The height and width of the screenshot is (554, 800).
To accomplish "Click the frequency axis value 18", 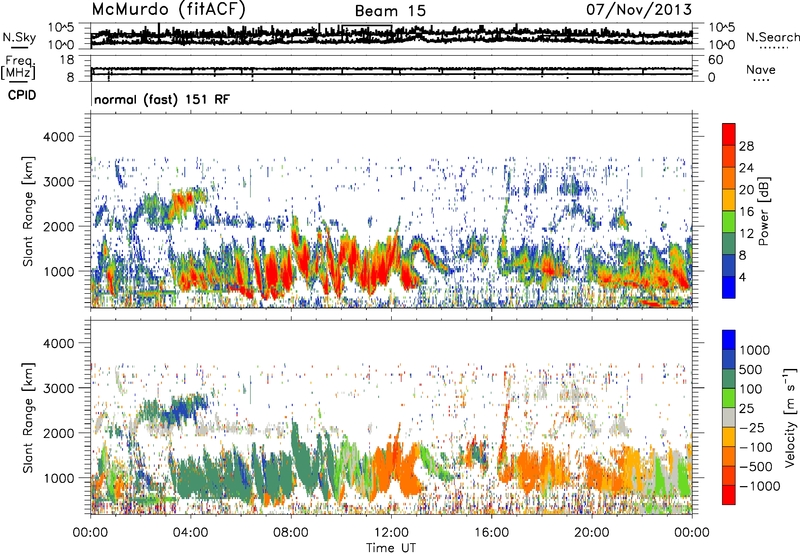I will coord(67,60).
